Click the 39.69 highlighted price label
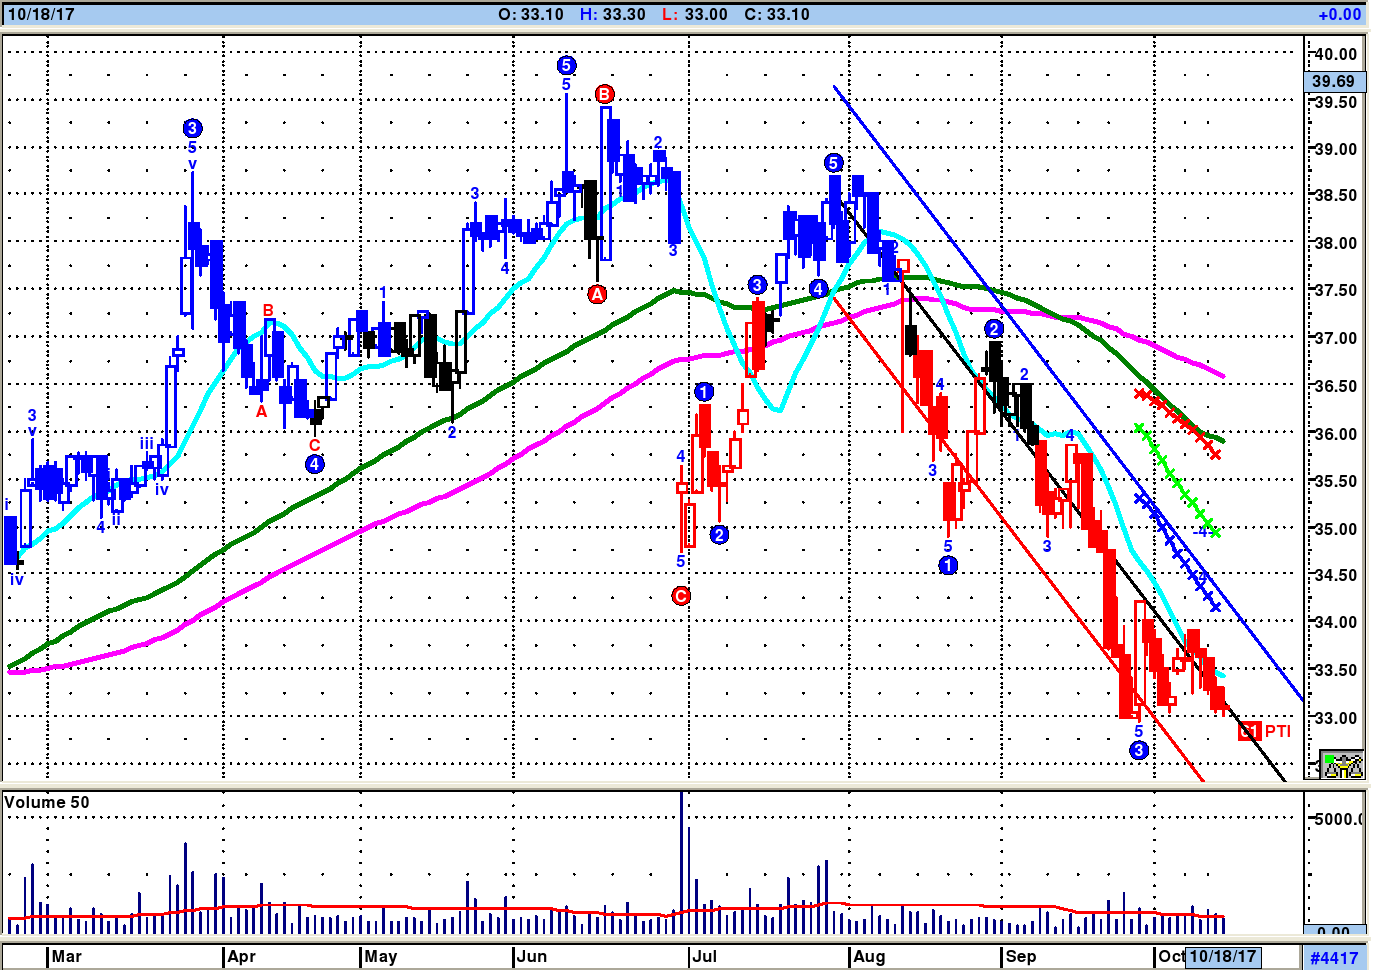The height and width of the screenshot is (970, 1400). tap(1334, 81)
